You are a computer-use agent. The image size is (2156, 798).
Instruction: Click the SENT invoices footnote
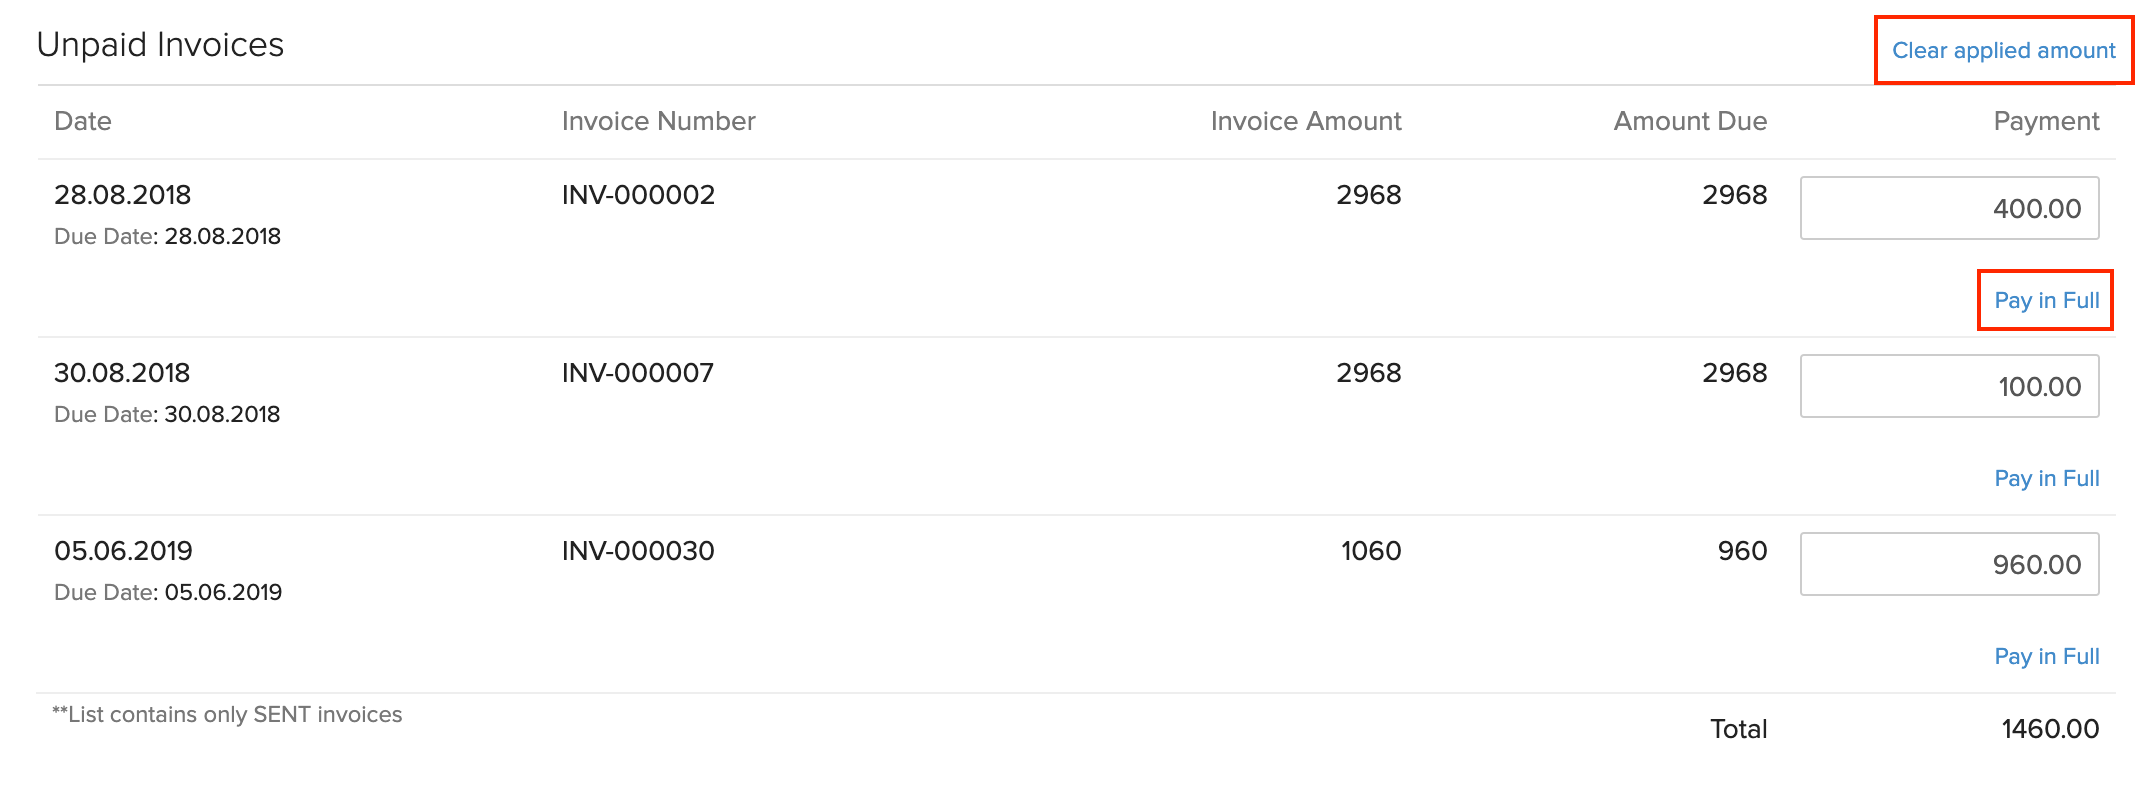227,714
